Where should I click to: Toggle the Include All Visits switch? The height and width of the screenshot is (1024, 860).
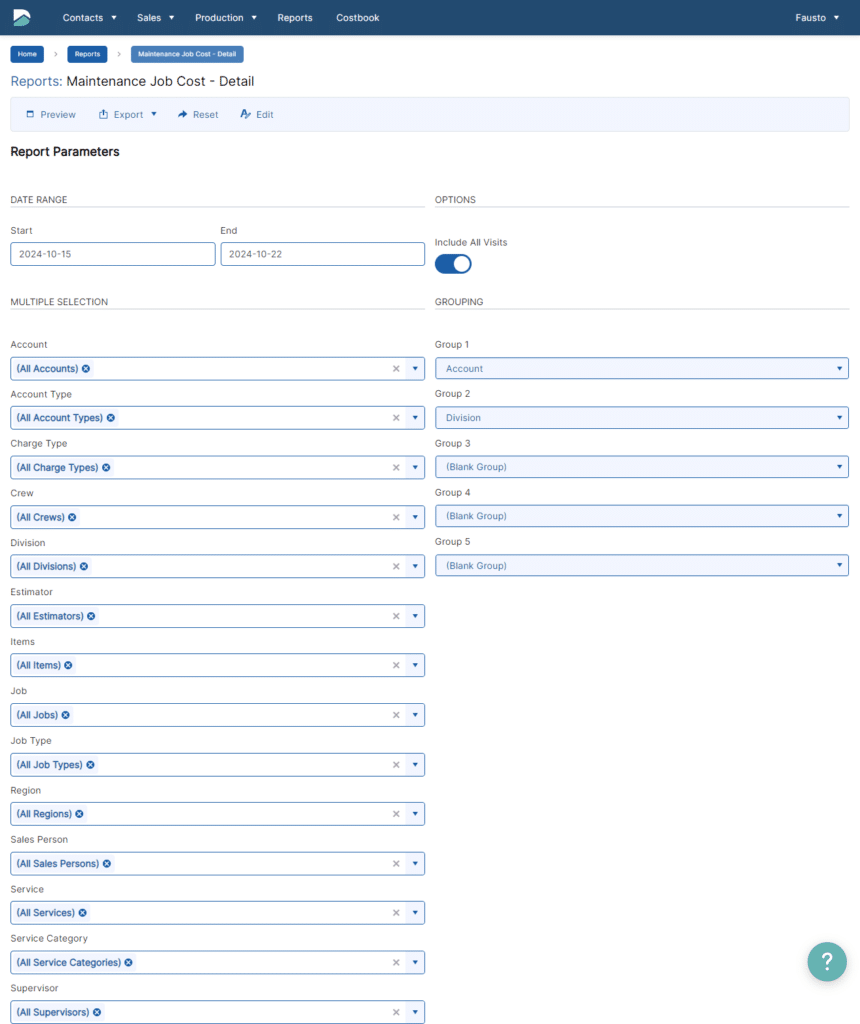coord(453,264)
